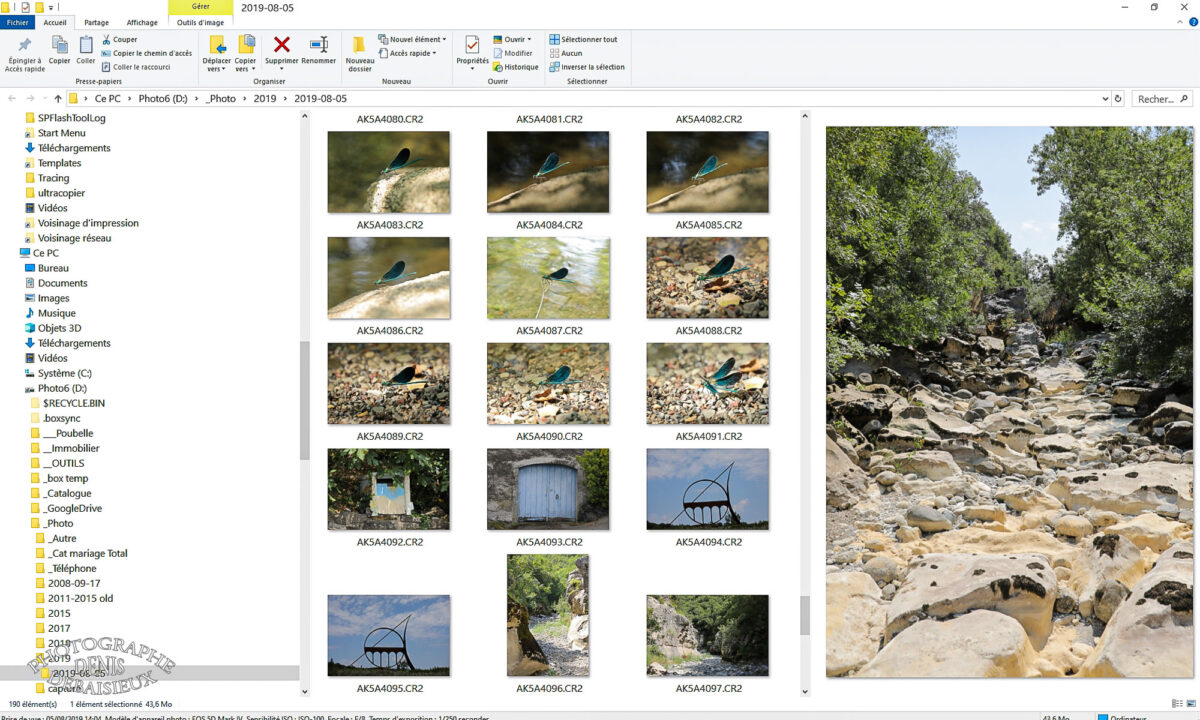
Task: Open the Outils d'image tab
Action: click(x=200, y=22)
